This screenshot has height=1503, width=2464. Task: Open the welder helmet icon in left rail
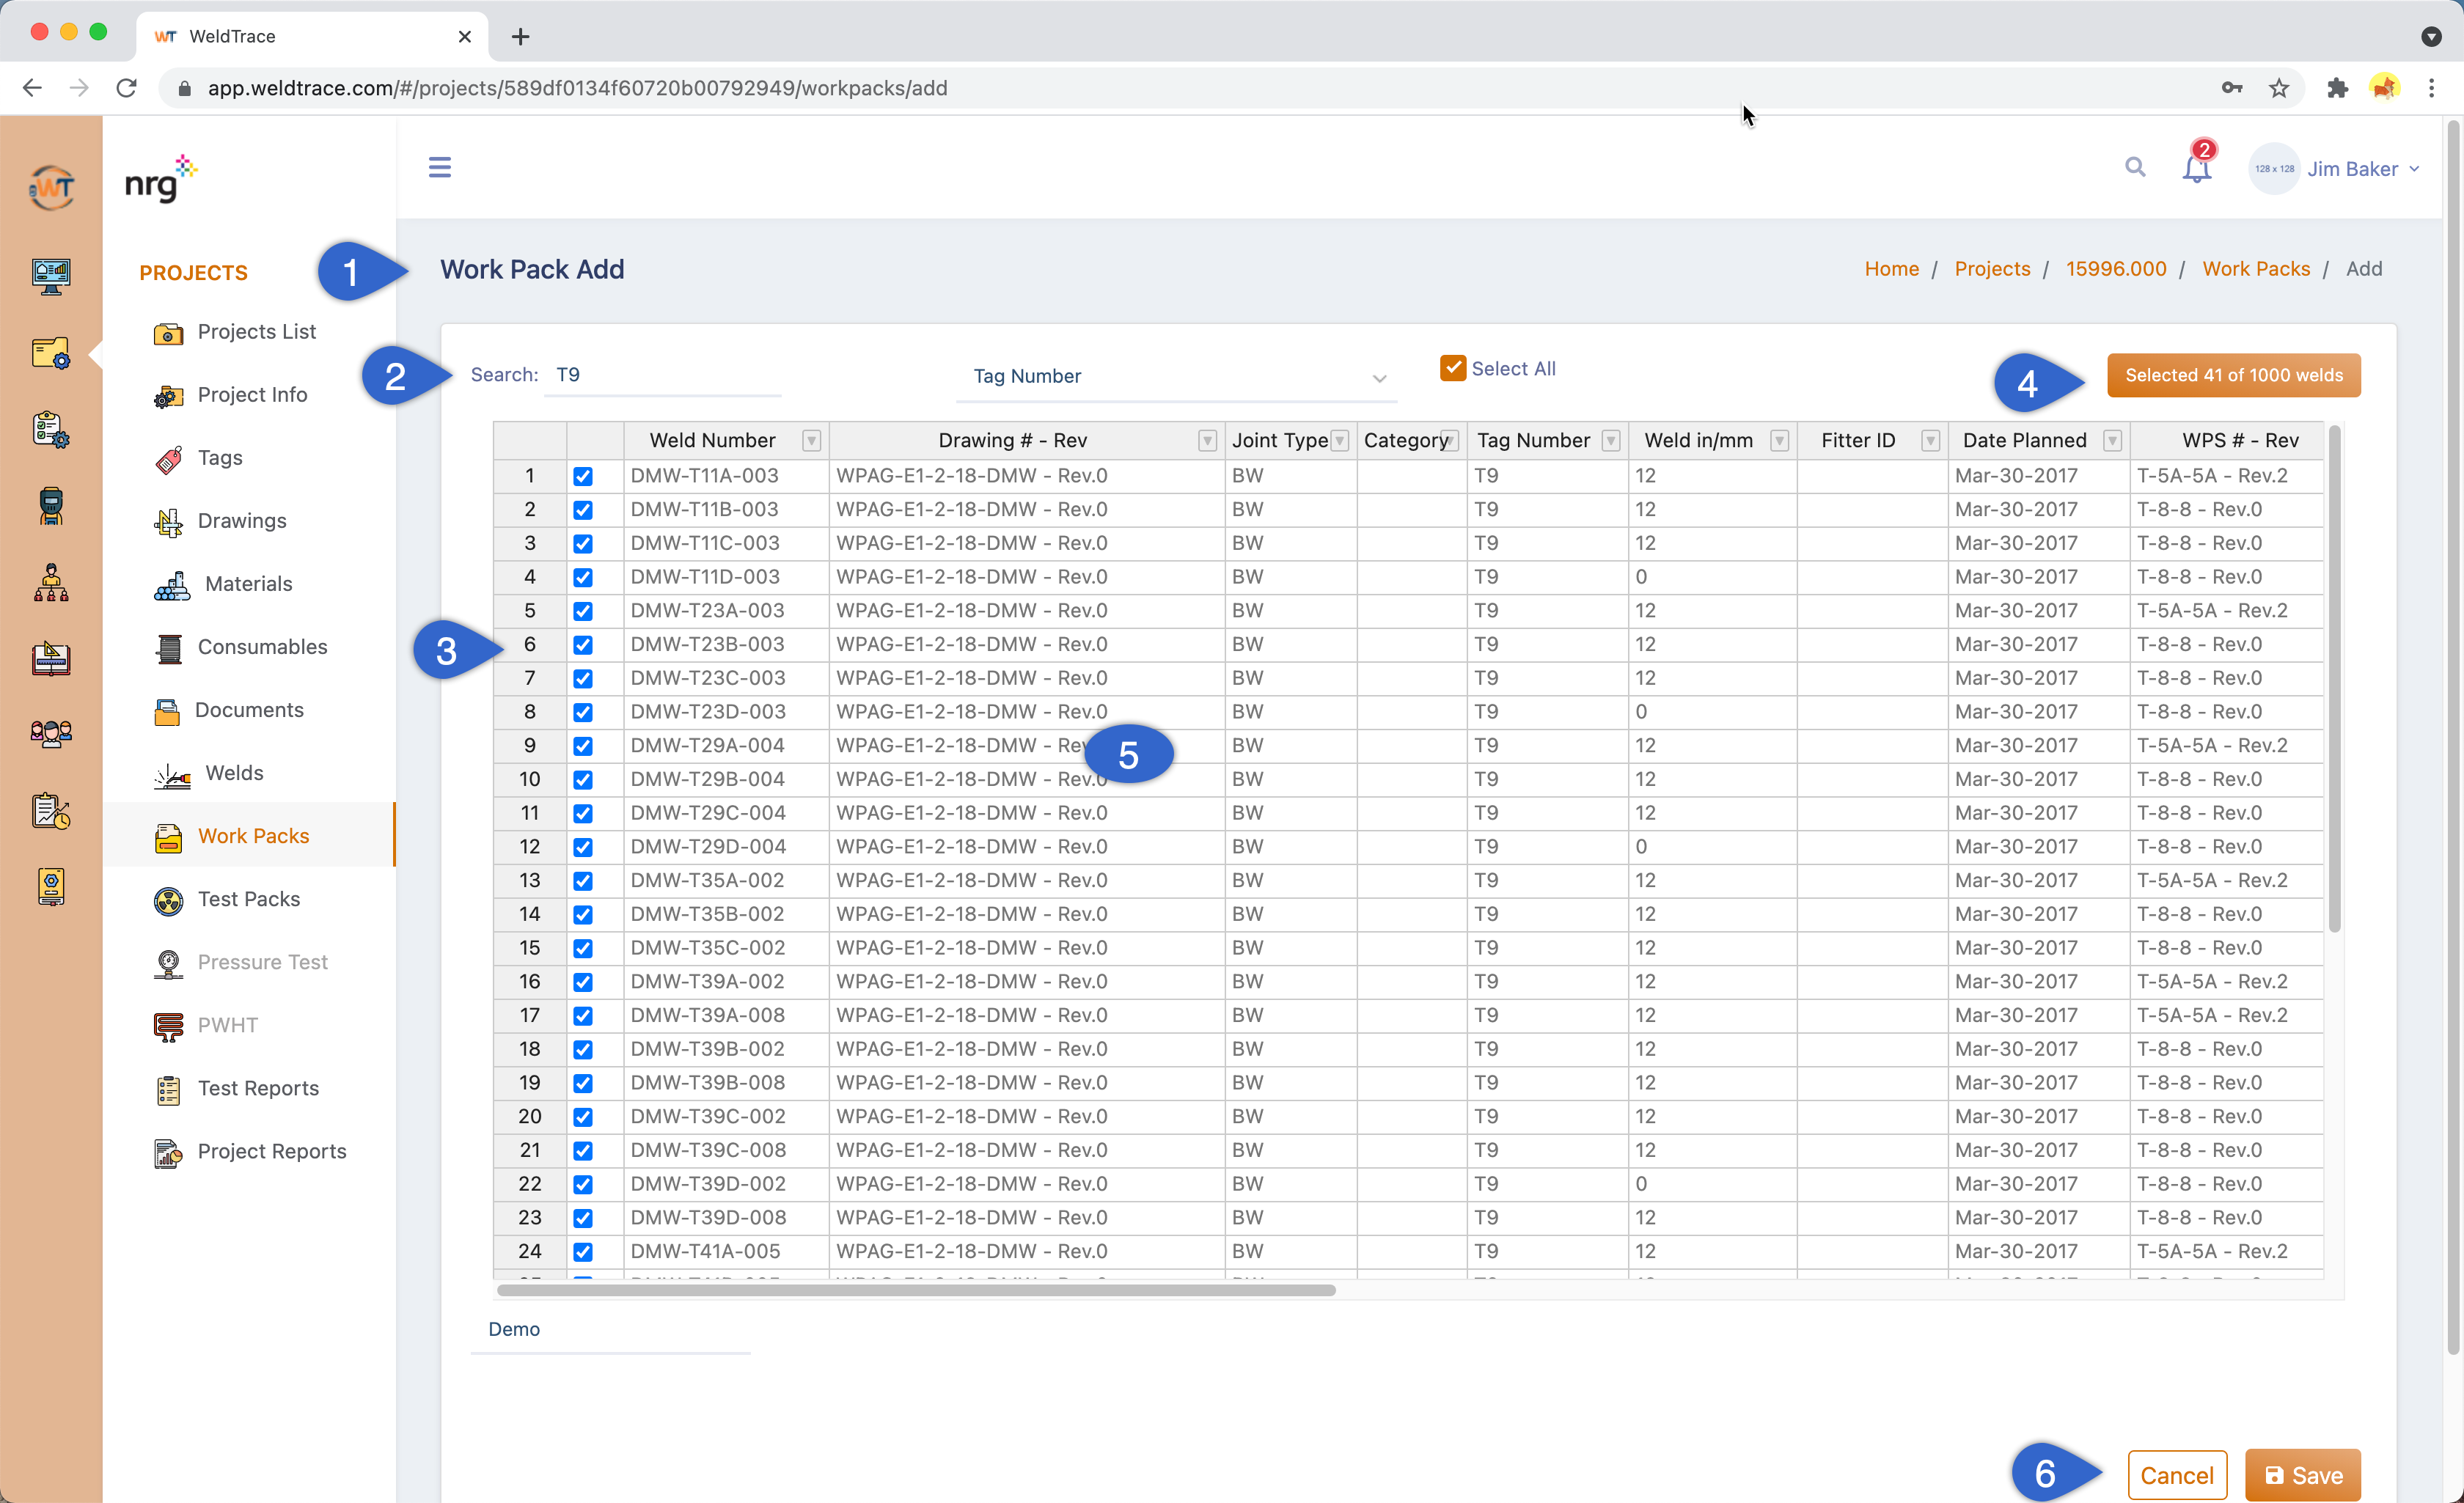[x=51, y=506]
